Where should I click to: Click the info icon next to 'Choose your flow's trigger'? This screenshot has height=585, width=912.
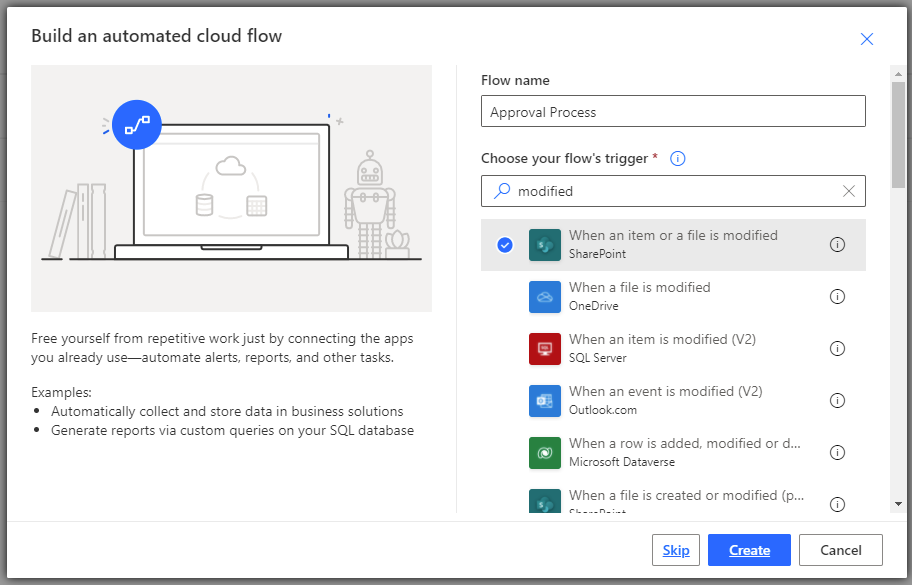678,158
